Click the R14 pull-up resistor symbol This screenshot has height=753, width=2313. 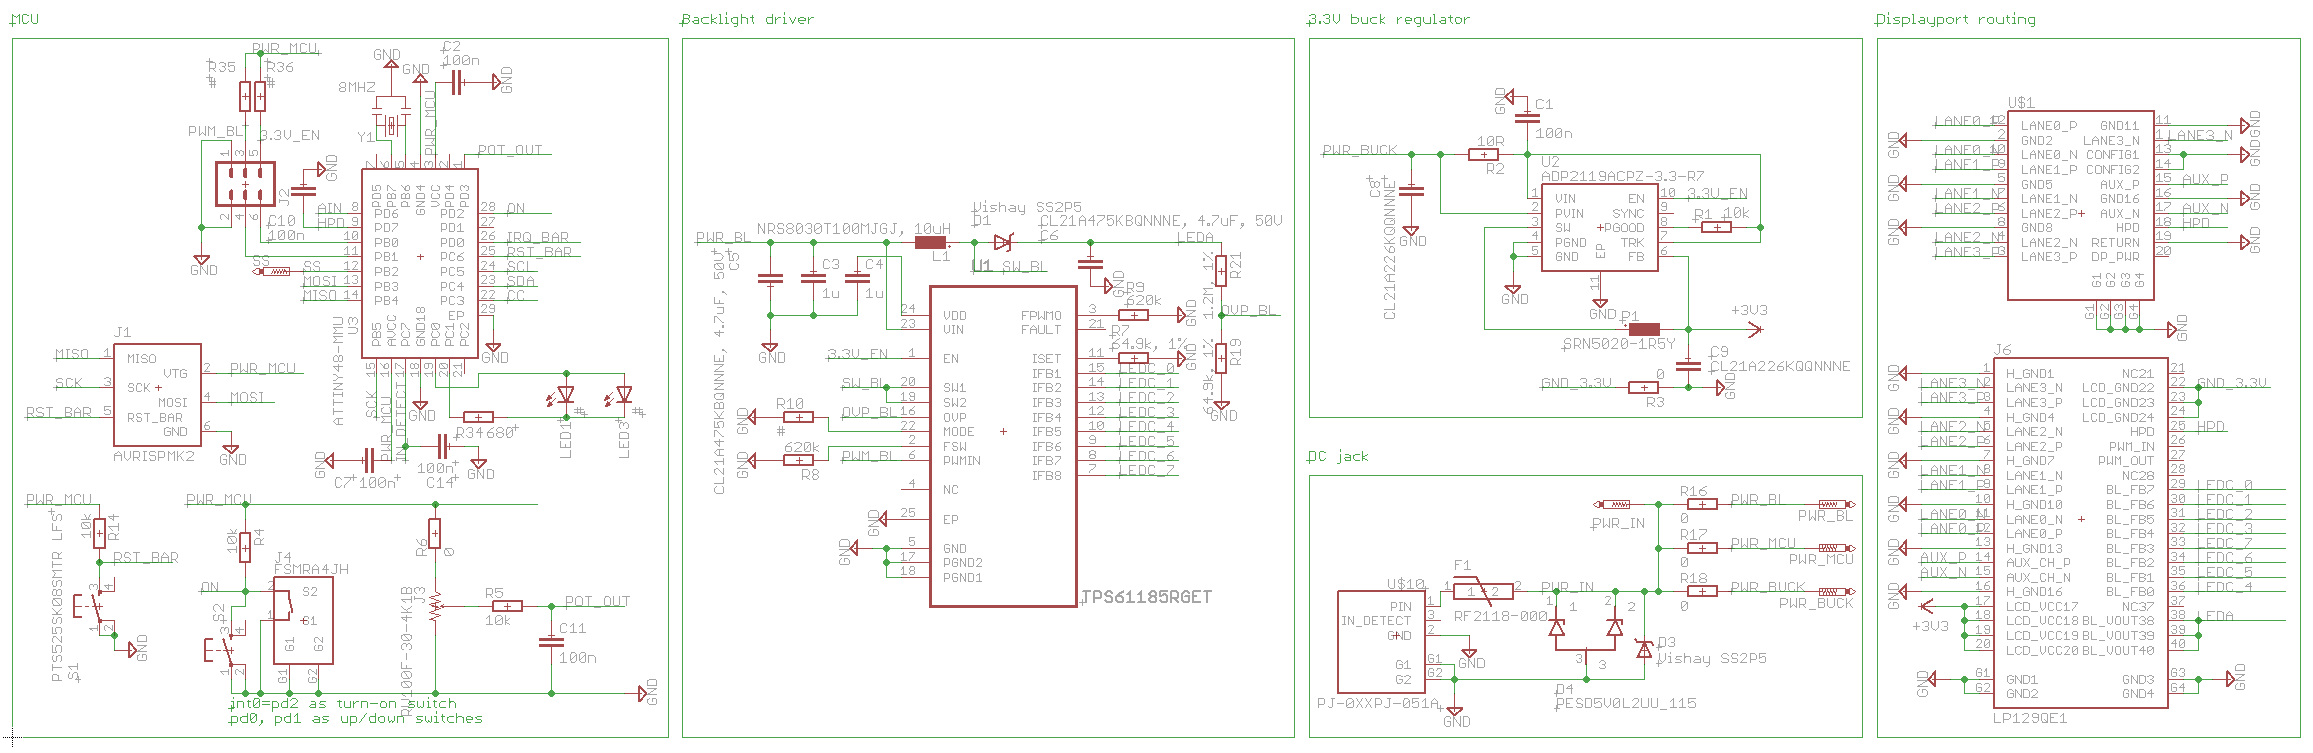coord(99,533)
